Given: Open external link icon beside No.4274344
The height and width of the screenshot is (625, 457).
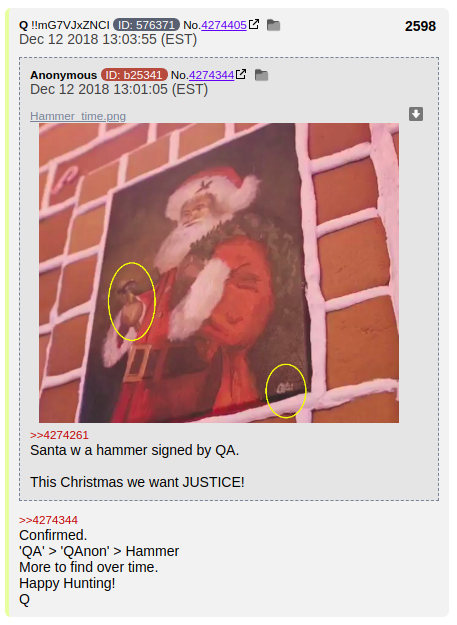Looking at the screenshot, I should (x=241, y=74).
